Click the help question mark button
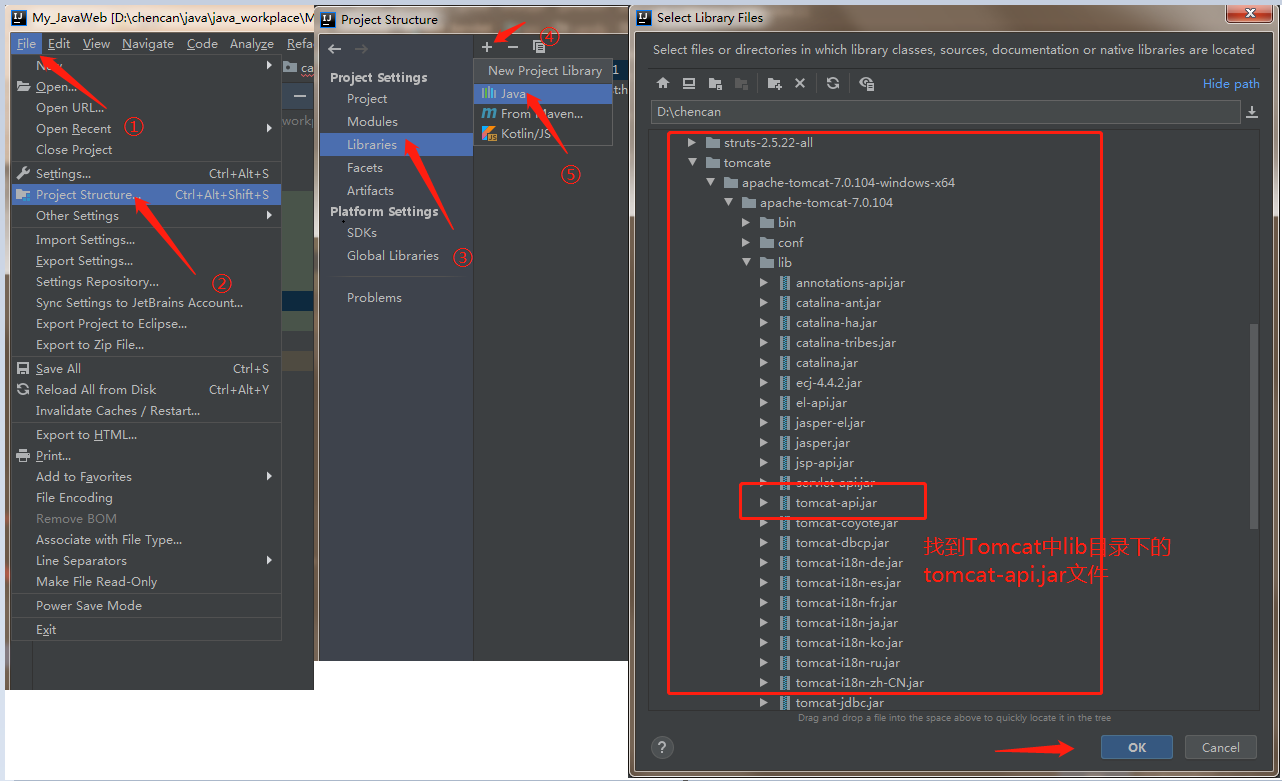Screen dimensions: 1282x781 [x=662, y=747]
